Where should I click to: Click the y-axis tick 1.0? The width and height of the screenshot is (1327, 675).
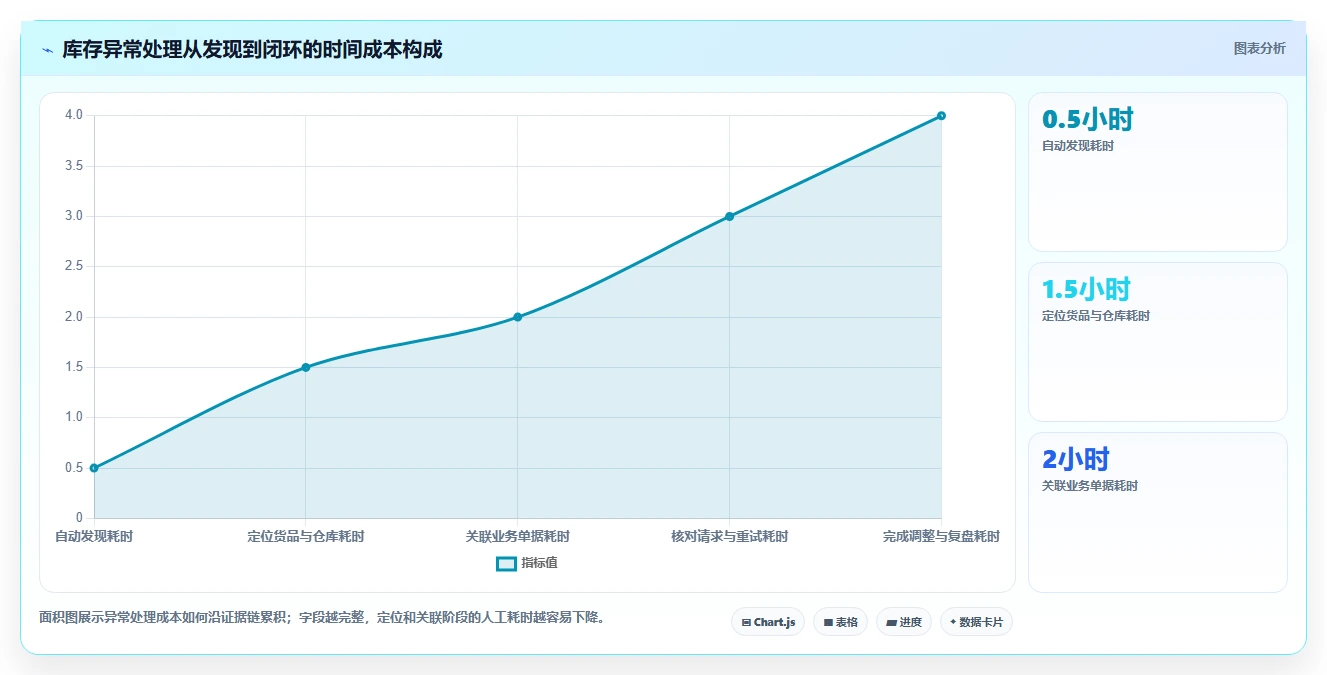(74, 417)
